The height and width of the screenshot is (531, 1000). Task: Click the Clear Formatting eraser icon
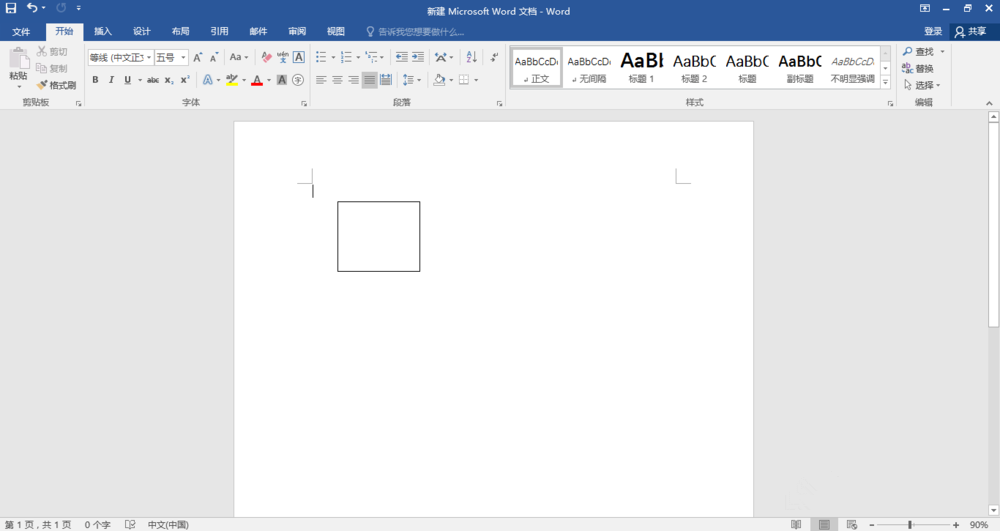[266, 57]
